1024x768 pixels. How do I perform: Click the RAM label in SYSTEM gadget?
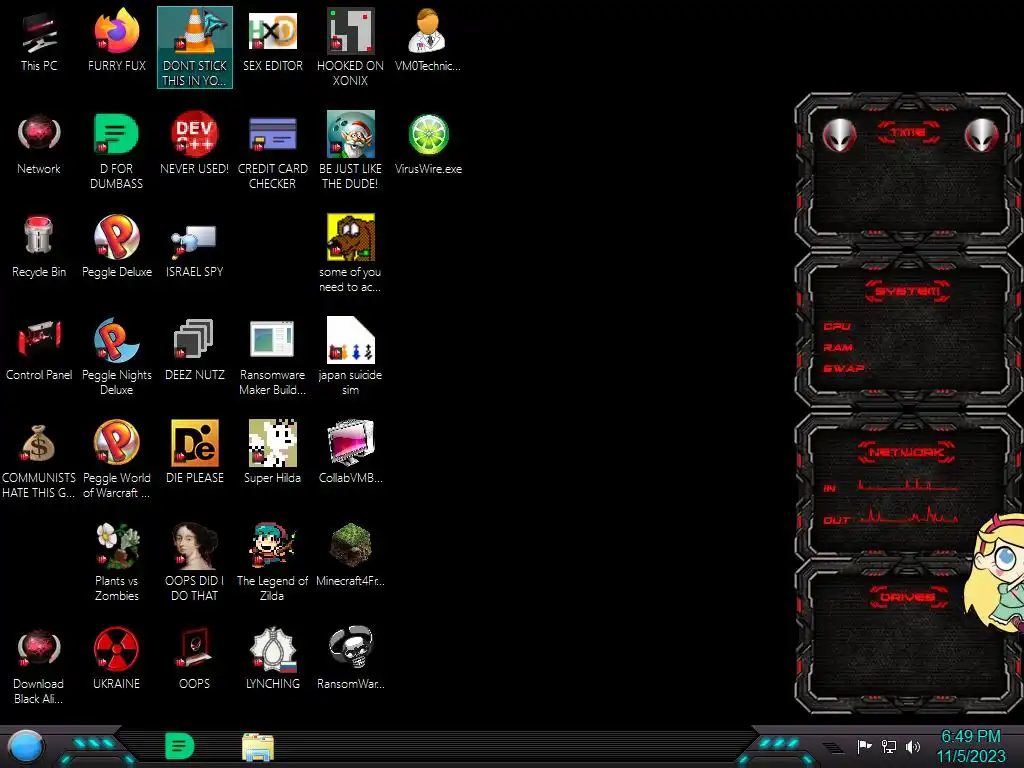(x=838, y=347)
